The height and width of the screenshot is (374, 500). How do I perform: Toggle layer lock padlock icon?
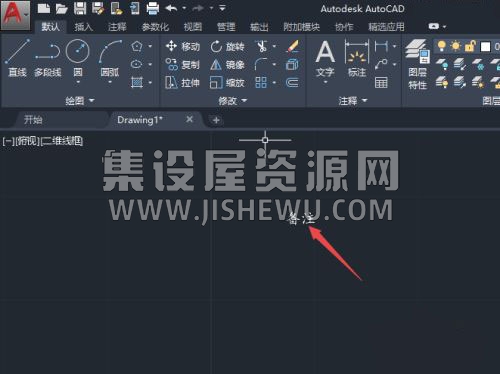pos(470,46)
